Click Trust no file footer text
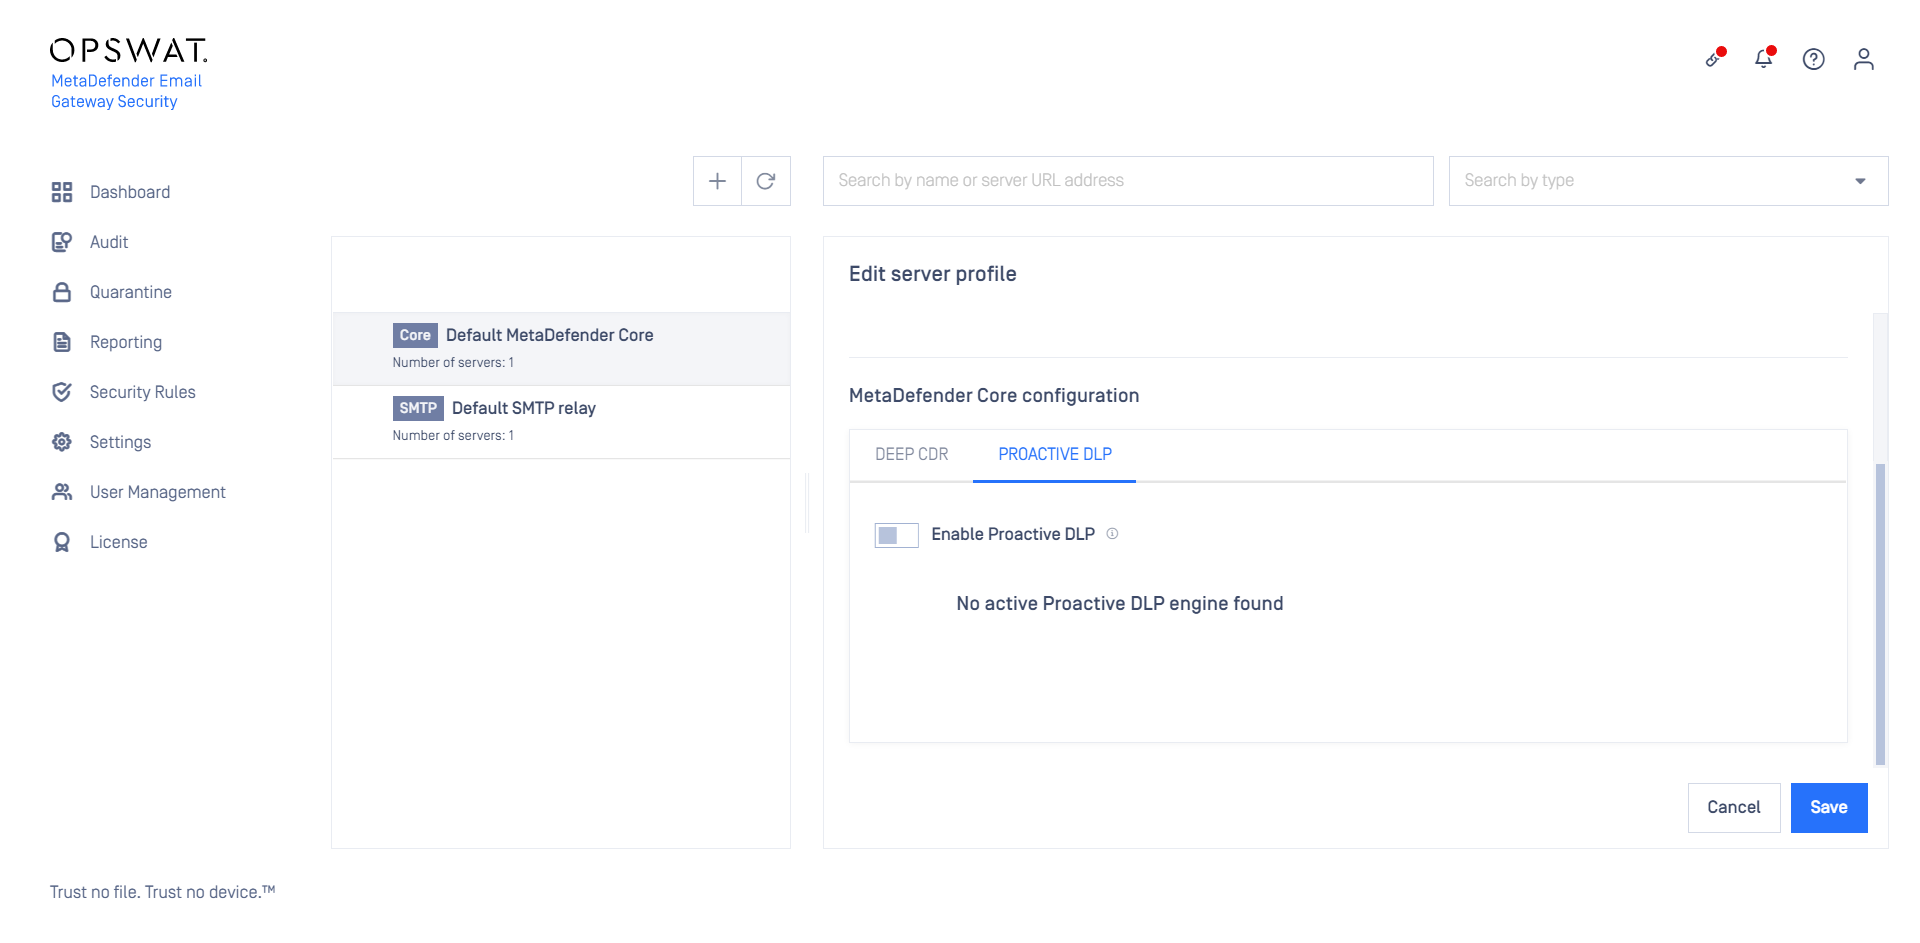Viewport: 1920px width, 943px height. (162, 892)
